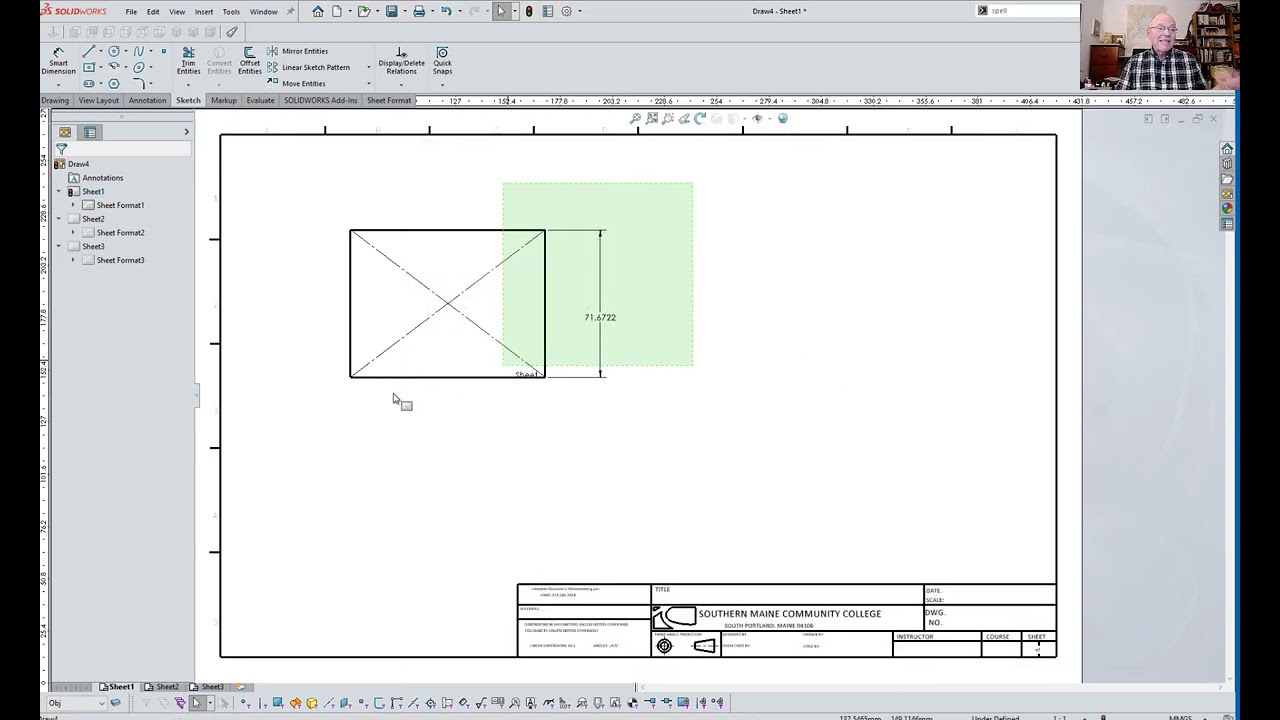Open the Window menu
This screenshot has width=1280, height=720.
pyautogui.click(x=263, y=11)
